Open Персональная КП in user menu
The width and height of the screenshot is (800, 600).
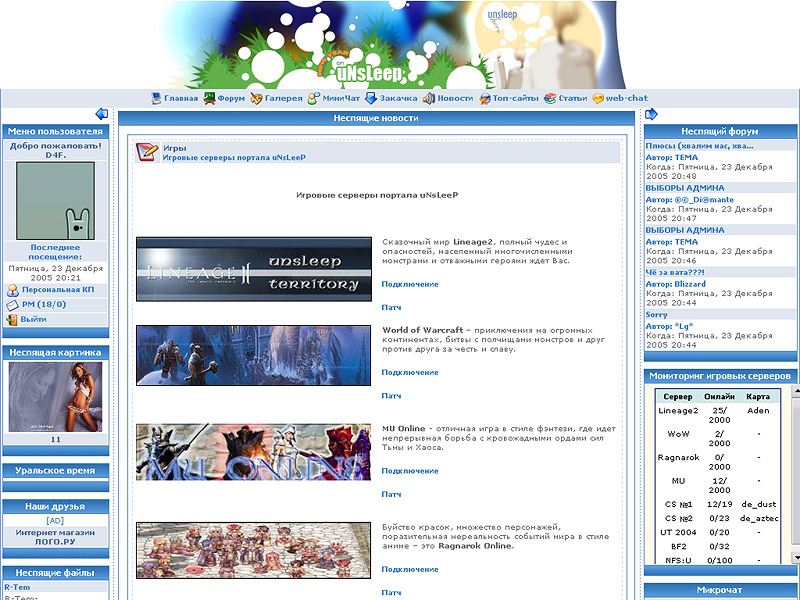click(58, 289)
